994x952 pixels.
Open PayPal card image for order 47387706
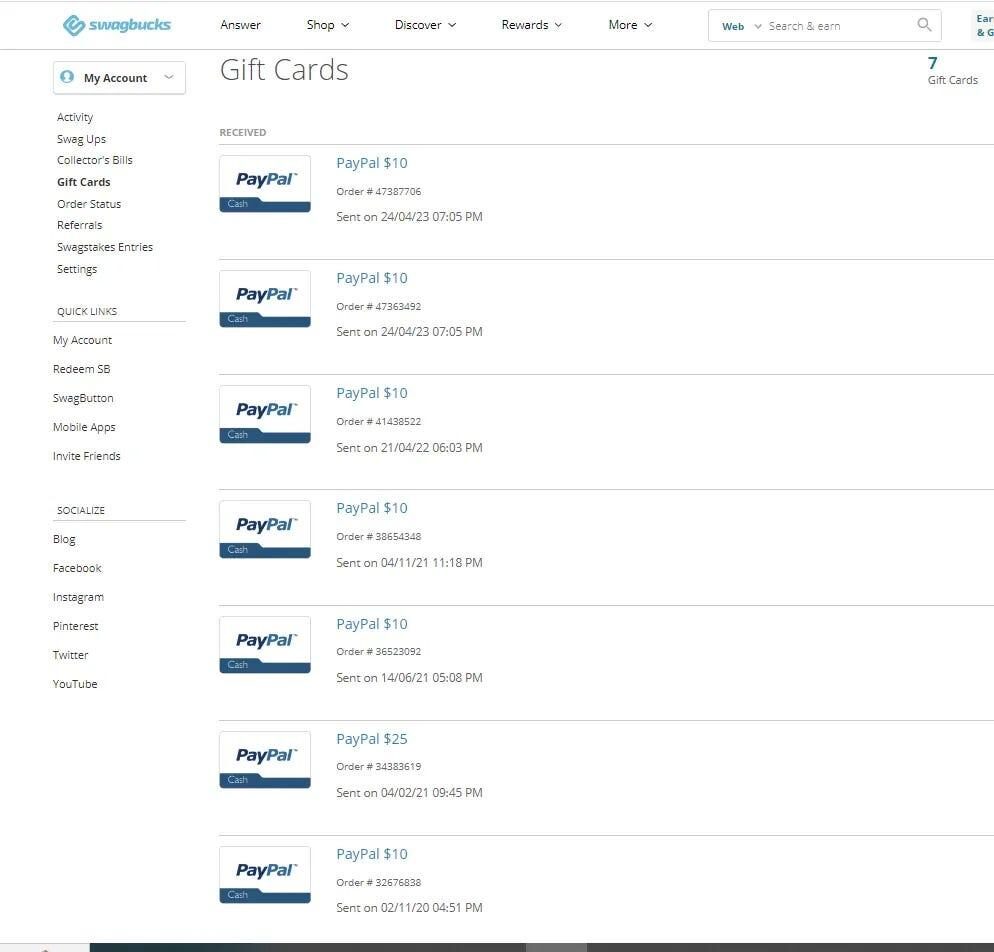click(265, 184)
